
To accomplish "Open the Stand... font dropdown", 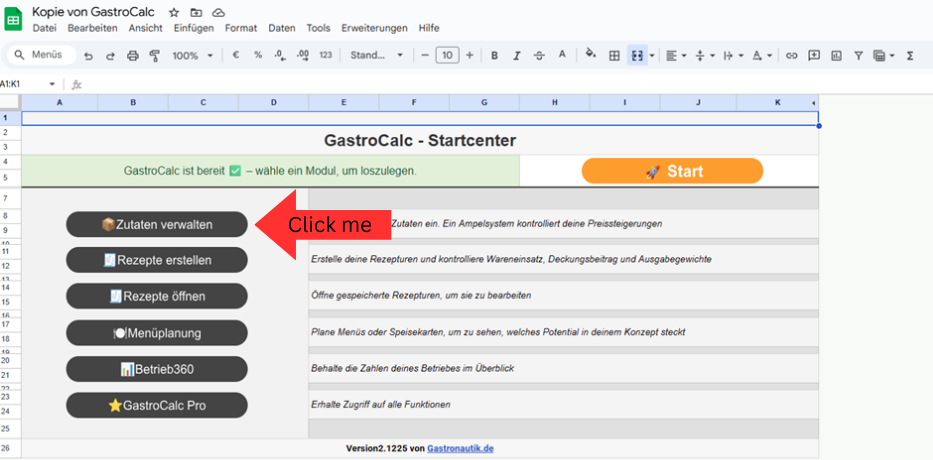I will pos(377,55).
